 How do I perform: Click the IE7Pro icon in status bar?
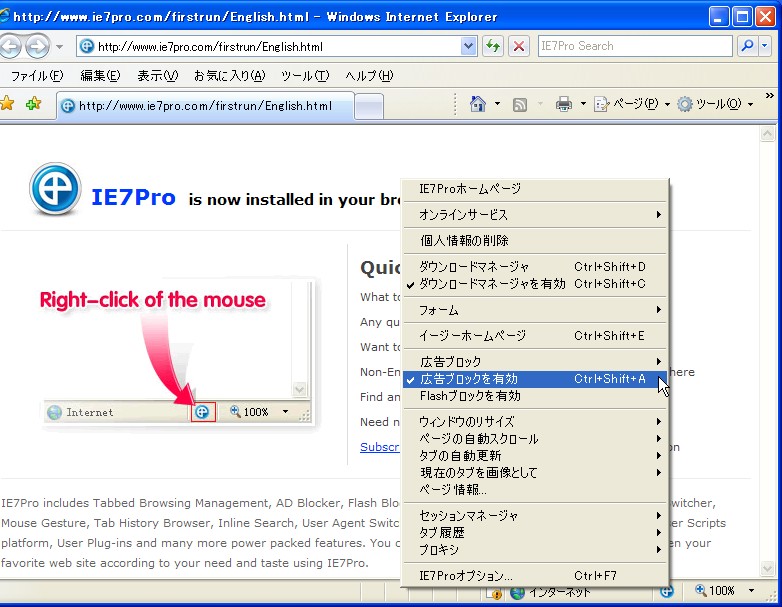pos(667,592)
